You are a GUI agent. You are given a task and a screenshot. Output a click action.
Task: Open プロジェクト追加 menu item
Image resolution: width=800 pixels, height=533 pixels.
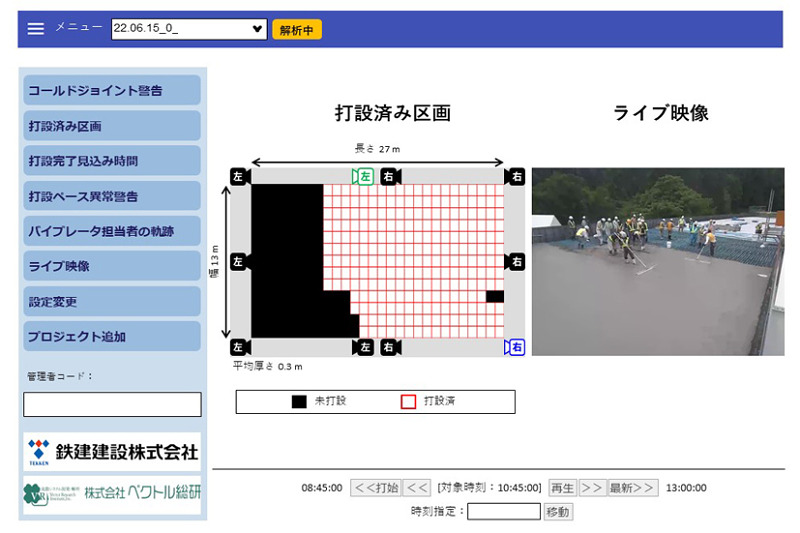(x=112, y=336)
